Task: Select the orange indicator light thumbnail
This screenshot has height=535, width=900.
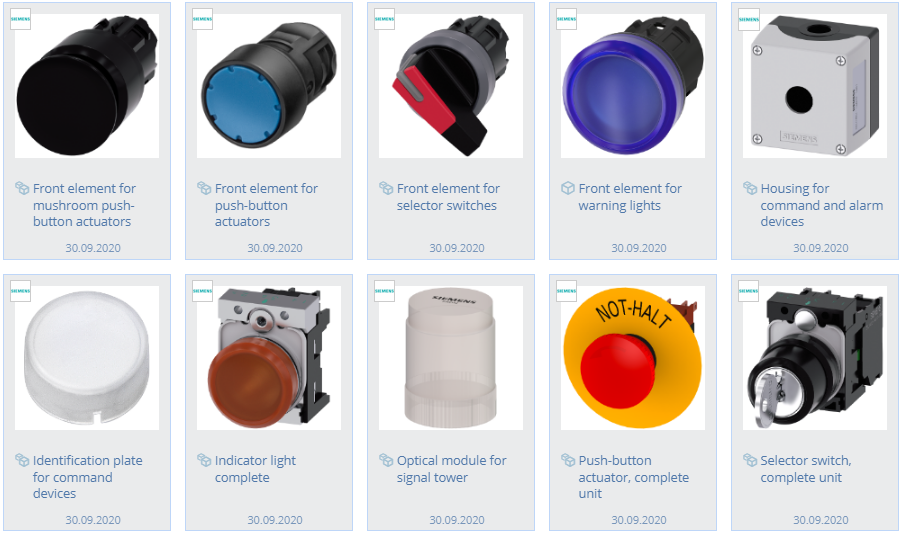Action: pos(269,358)
